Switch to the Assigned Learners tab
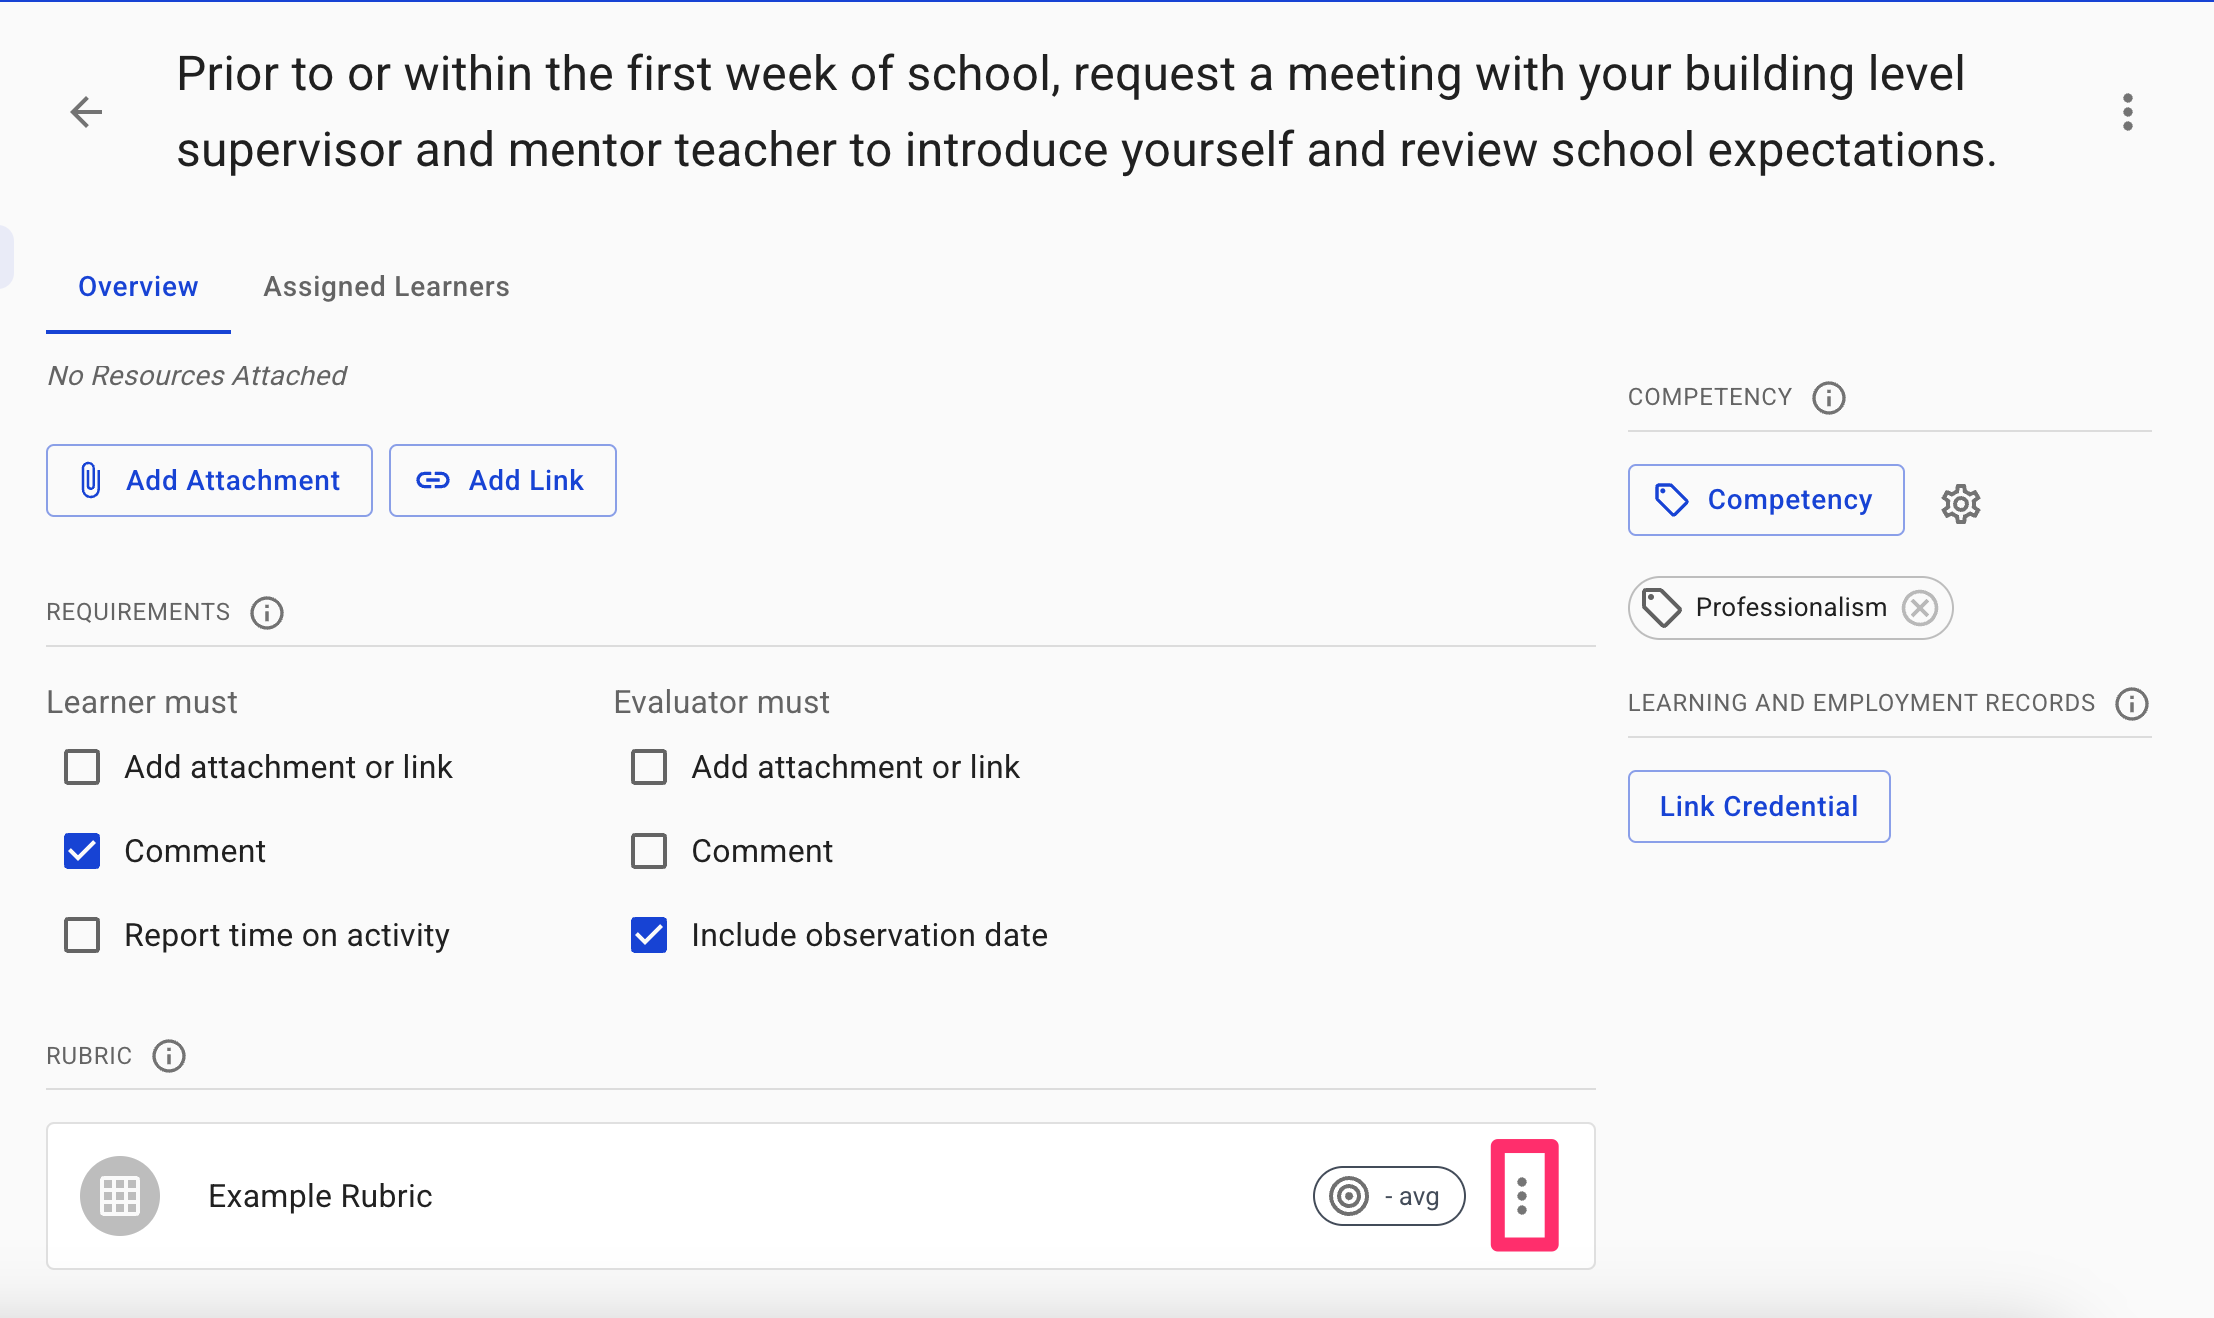 (x=385, y=287)
